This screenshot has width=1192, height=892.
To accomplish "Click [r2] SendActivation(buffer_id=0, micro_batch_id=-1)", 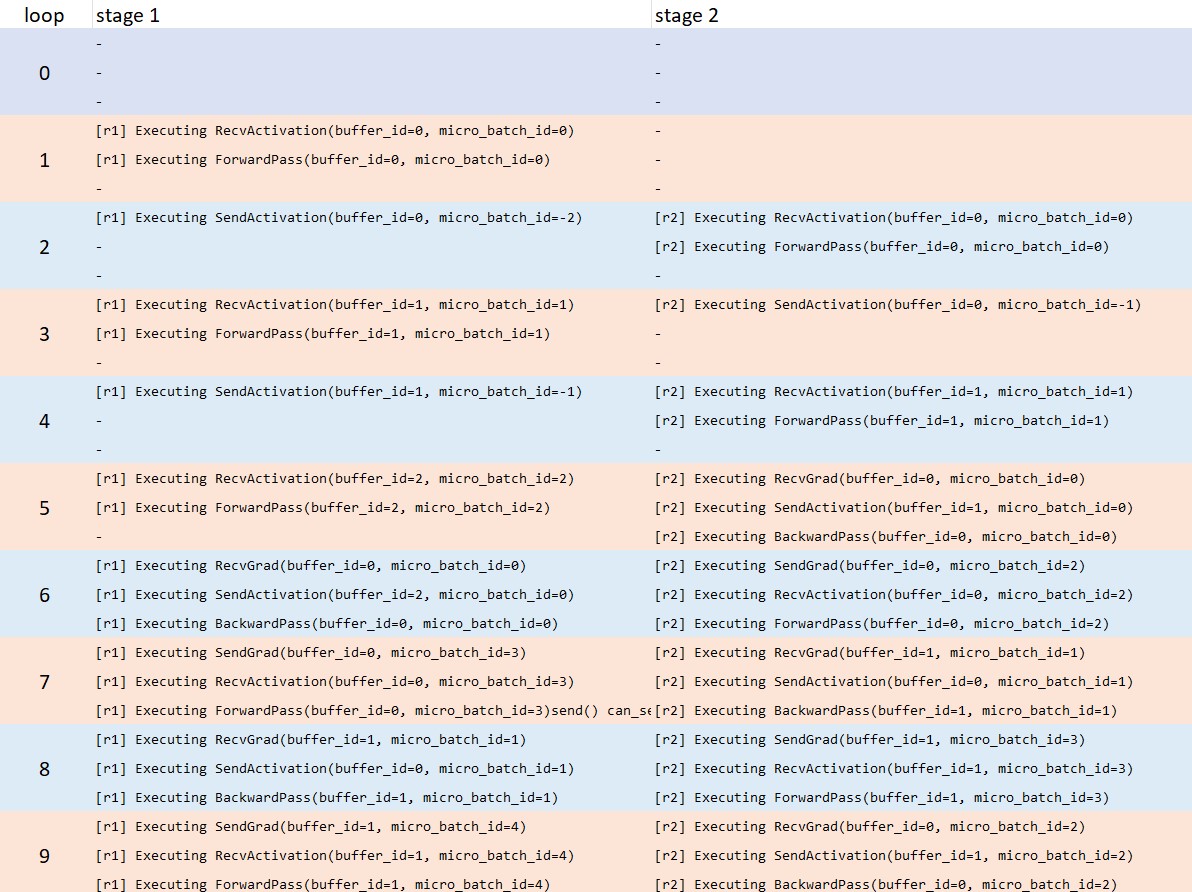I will [898, 305].
